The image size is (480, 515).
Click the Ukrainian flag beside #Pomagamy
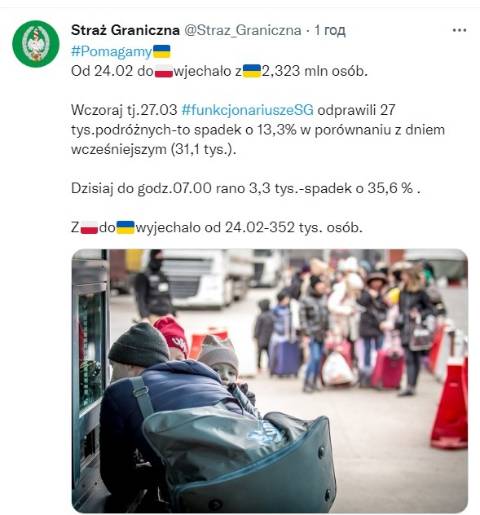[x=162, y=51]
